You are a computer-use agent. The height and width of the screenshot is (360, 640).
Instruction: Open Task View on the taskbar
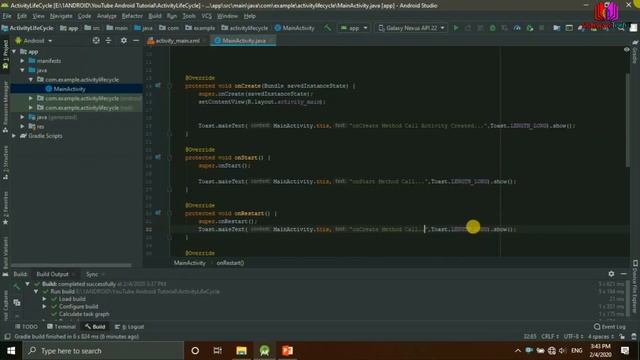pos(218,351)
